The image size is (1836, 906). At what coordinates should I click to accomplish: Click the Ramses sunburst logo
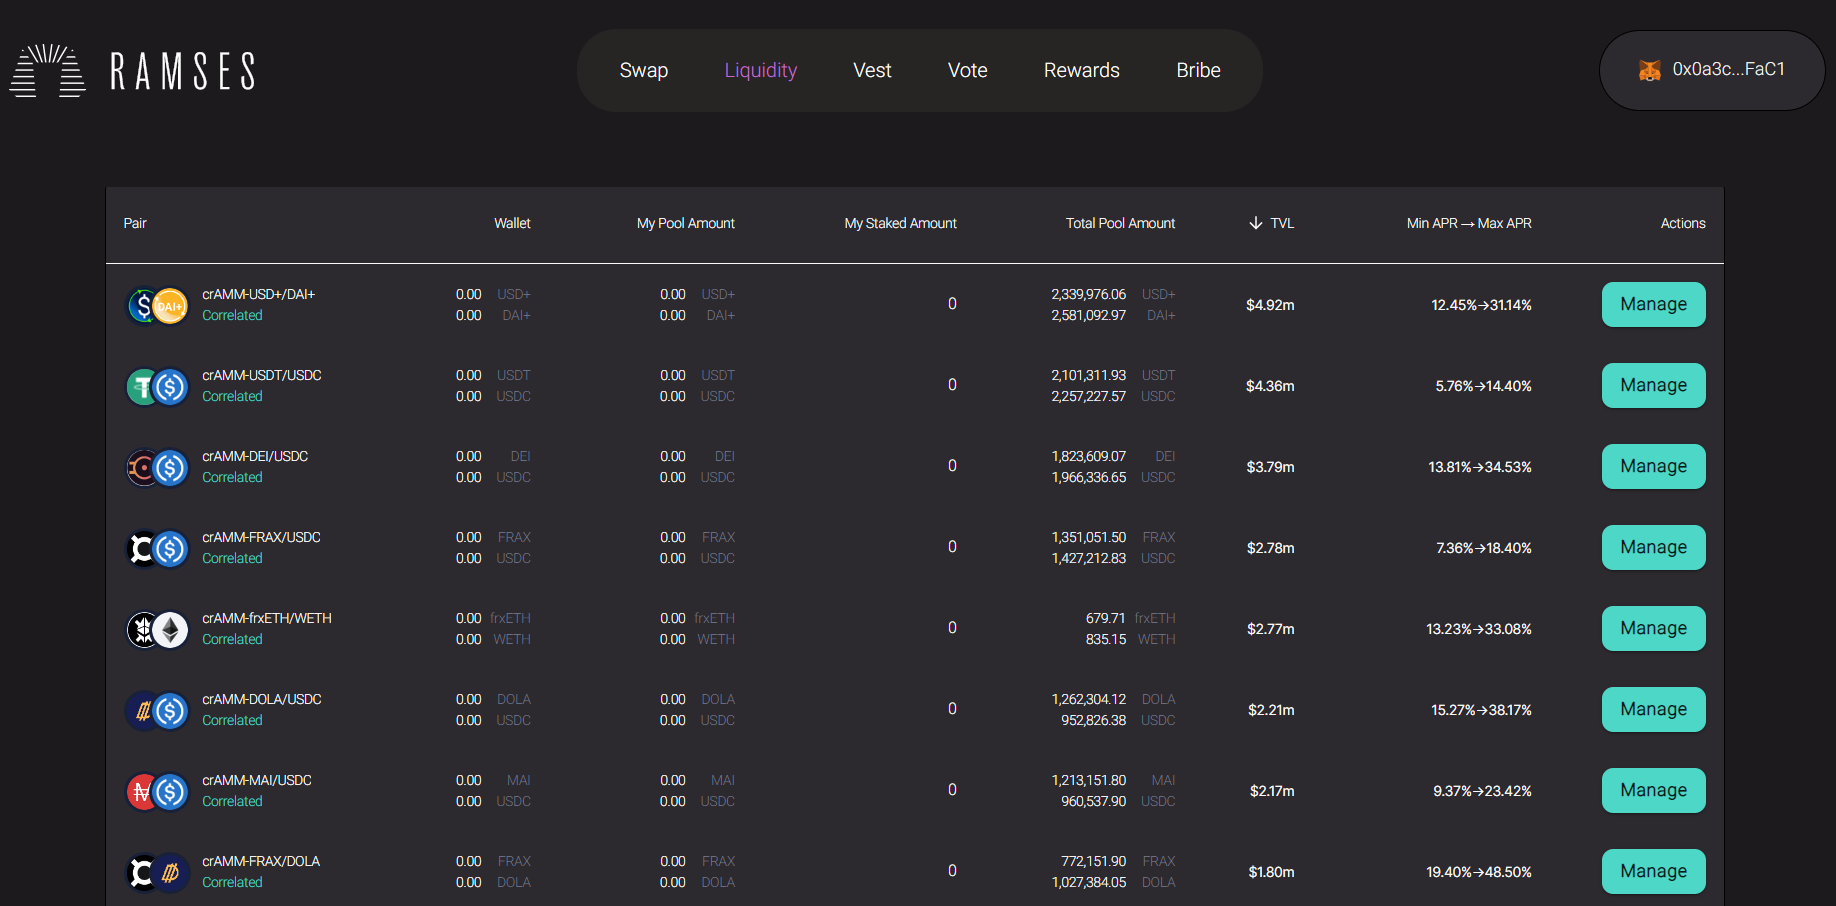point(47,70)
